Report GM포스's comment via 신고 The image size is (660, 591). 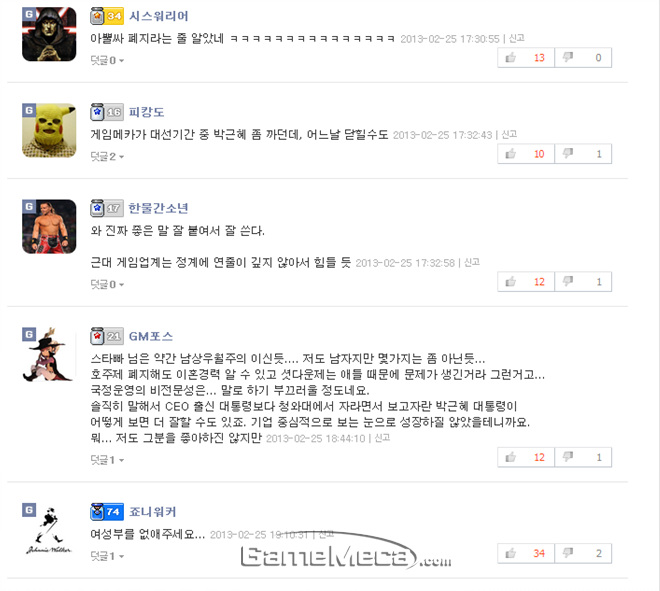coord(382,438)
